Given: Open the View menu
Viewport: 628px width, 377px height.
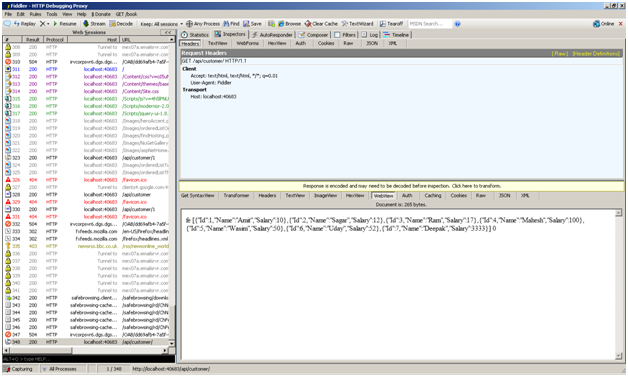Looking at the screenshot, I should 67,14.
